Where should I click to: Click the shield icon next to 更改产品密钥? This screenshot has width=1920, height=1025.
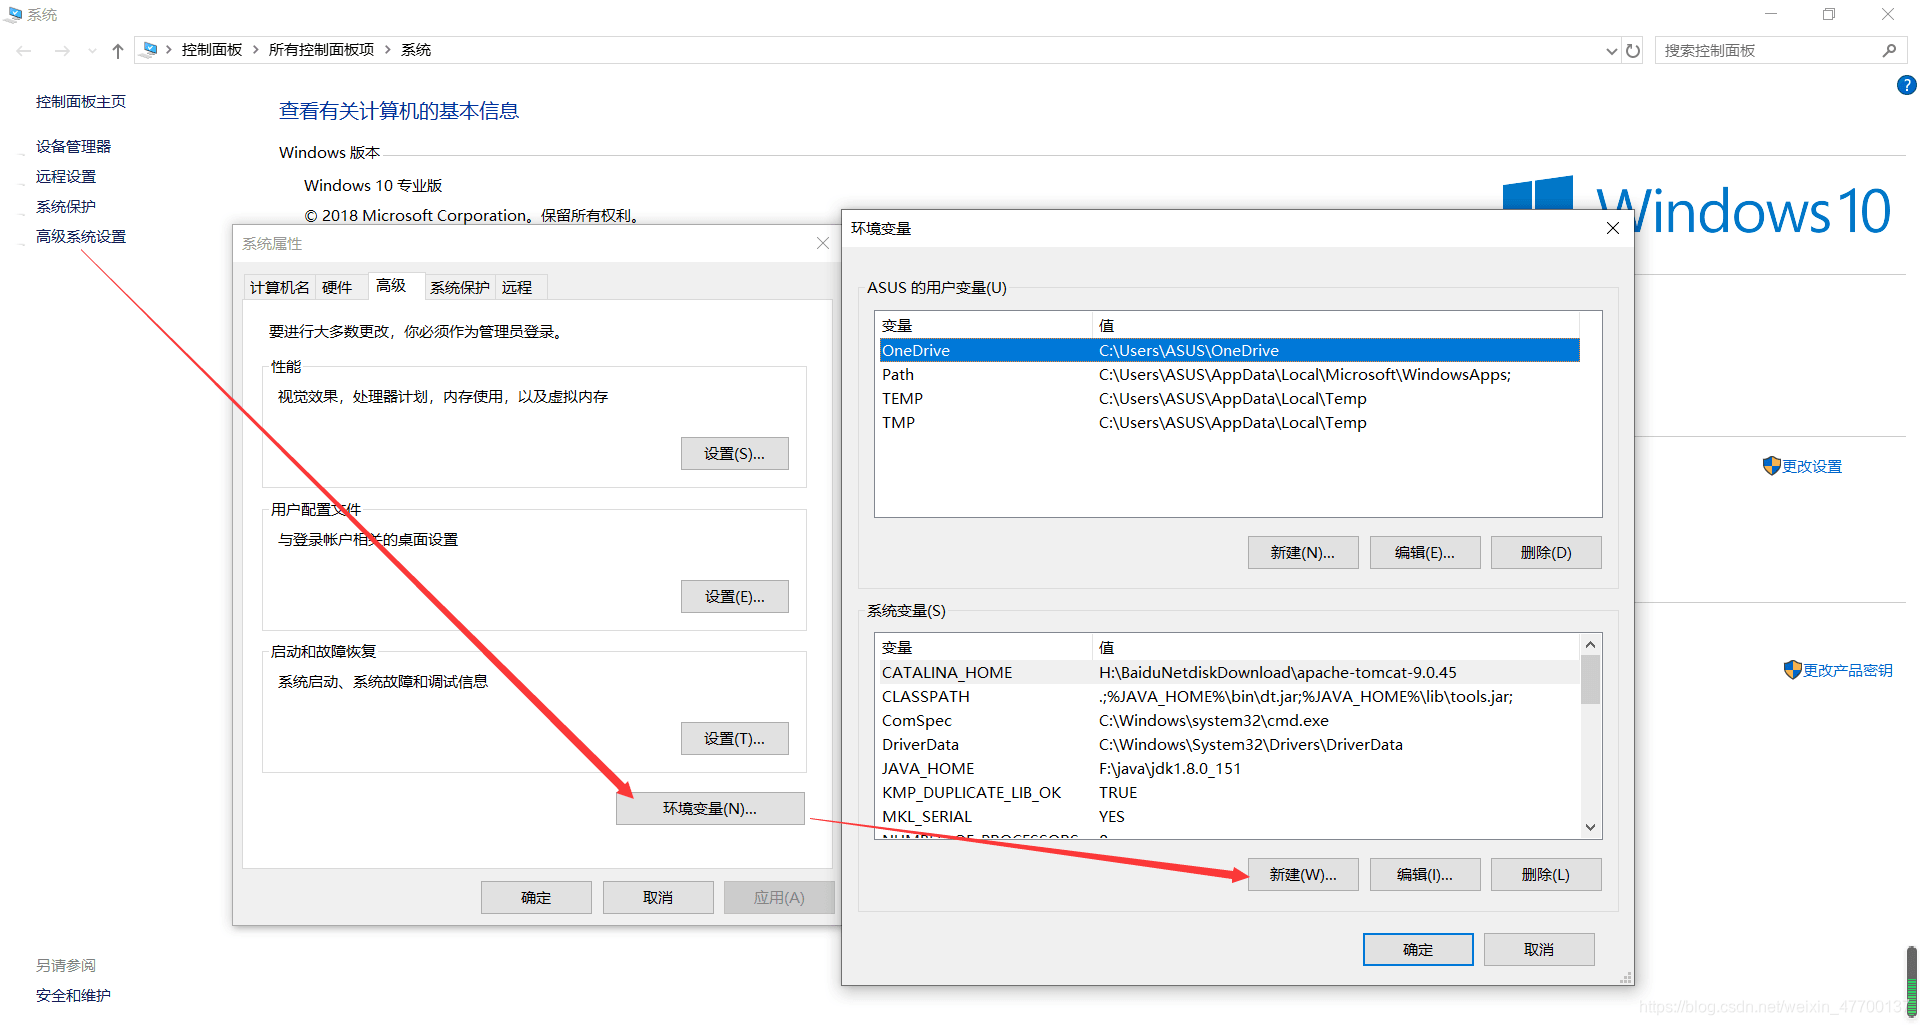pyautogui.click(x=1792, y=670)
